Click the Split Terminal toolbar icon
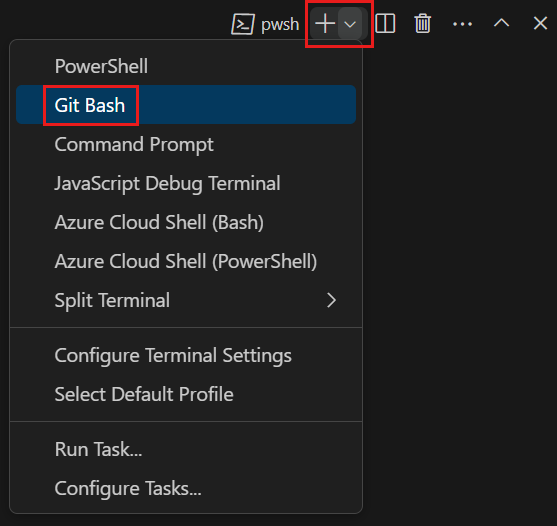This screenshot has width=557, height=526. 385,24
